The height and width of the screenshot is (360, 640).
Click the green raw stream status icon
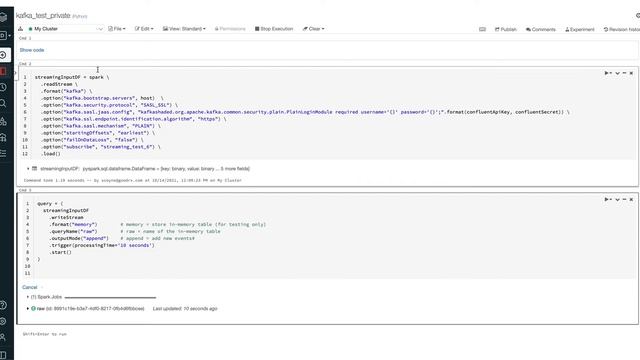[33, 309]
